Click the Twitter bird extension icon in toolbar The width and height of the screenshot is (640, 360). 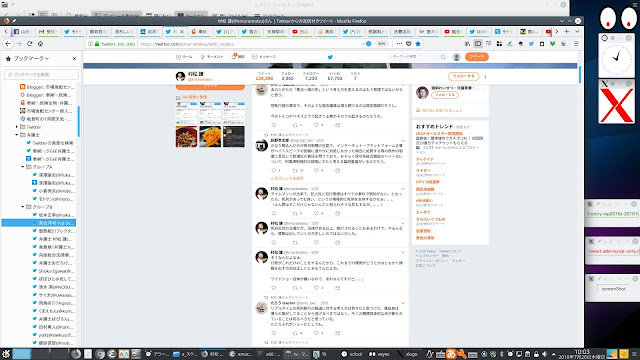tap(531, 44)
